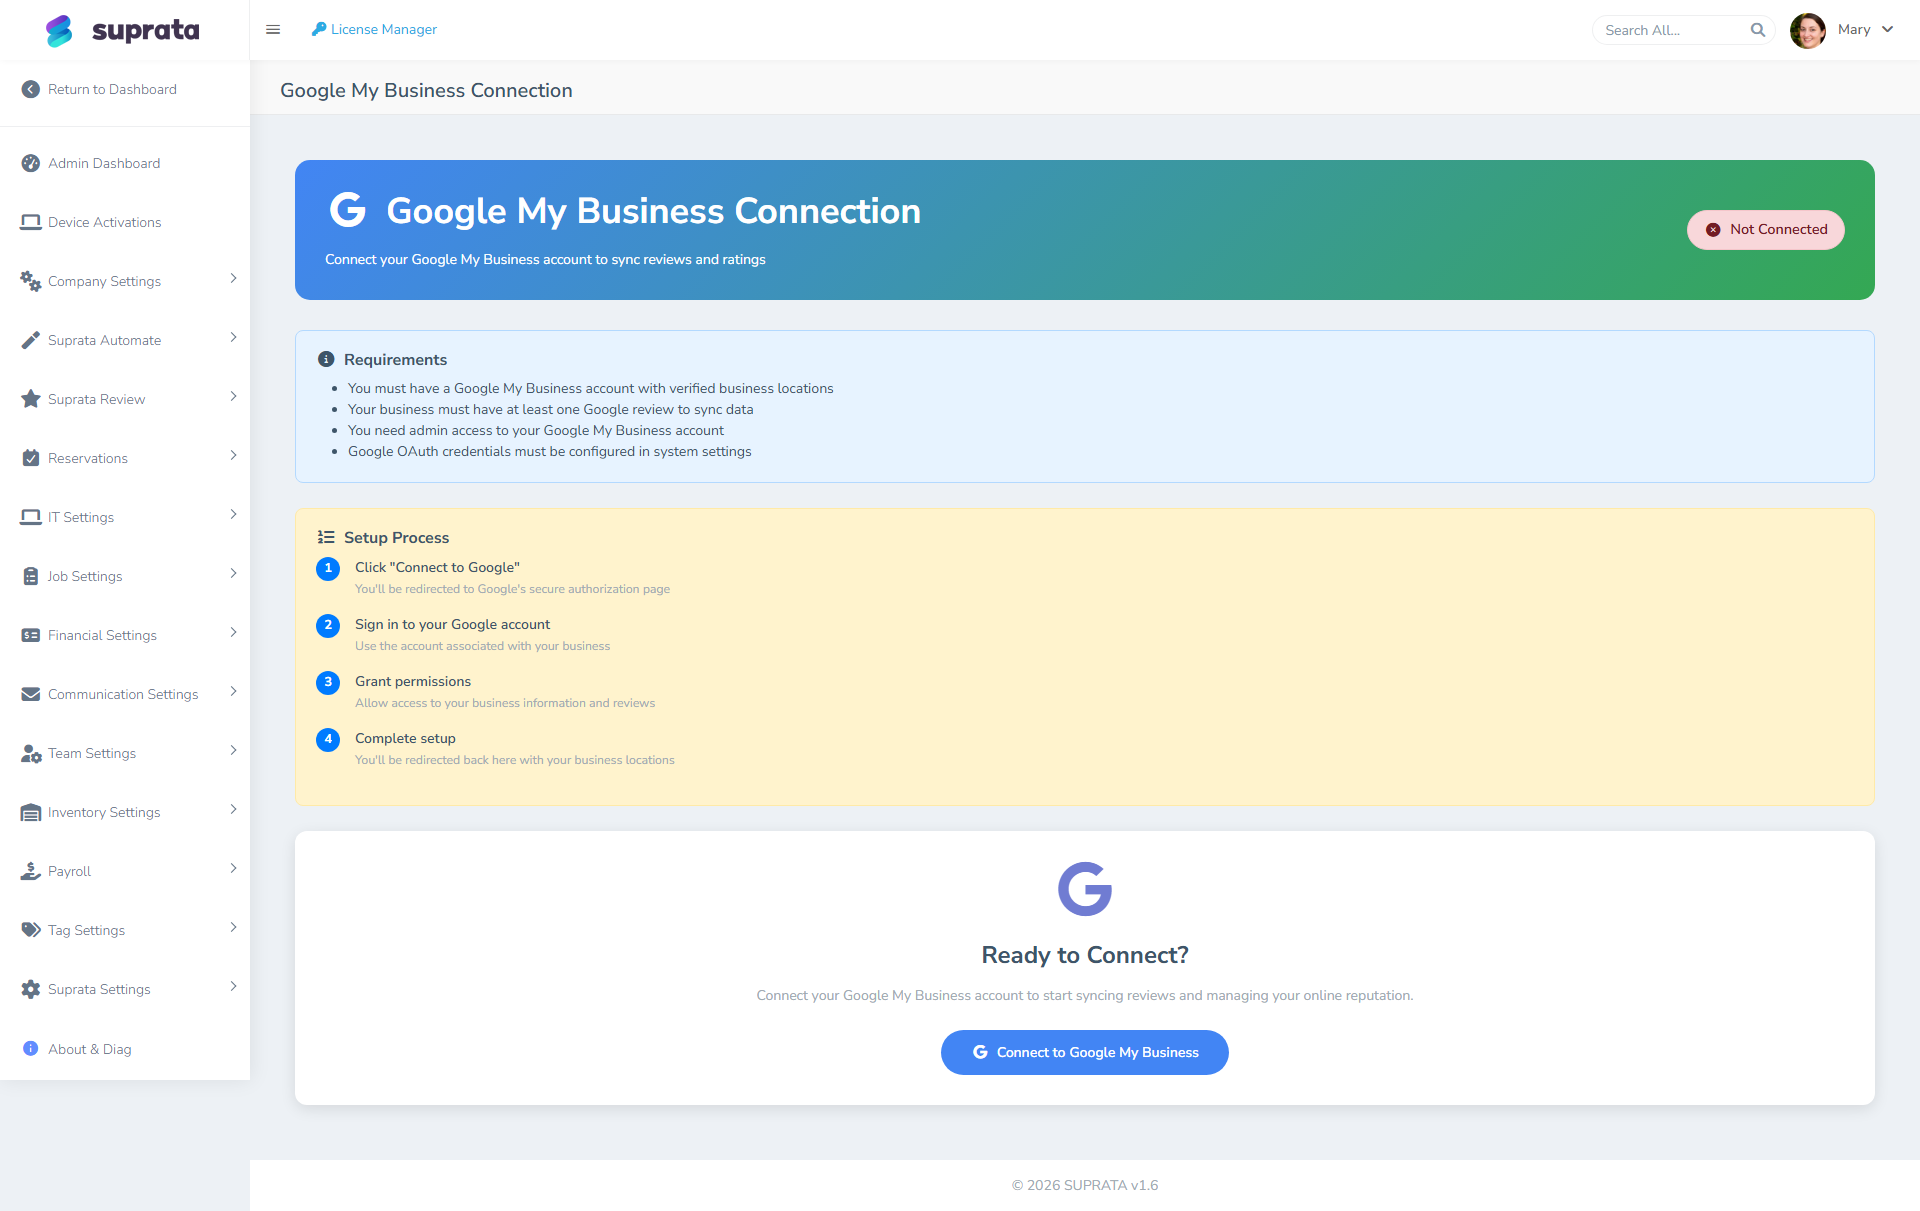This screenshot has height=1211, width=1920.
Task: Open Admin Dashboard menu item
Action: click(x=125, y=163)
